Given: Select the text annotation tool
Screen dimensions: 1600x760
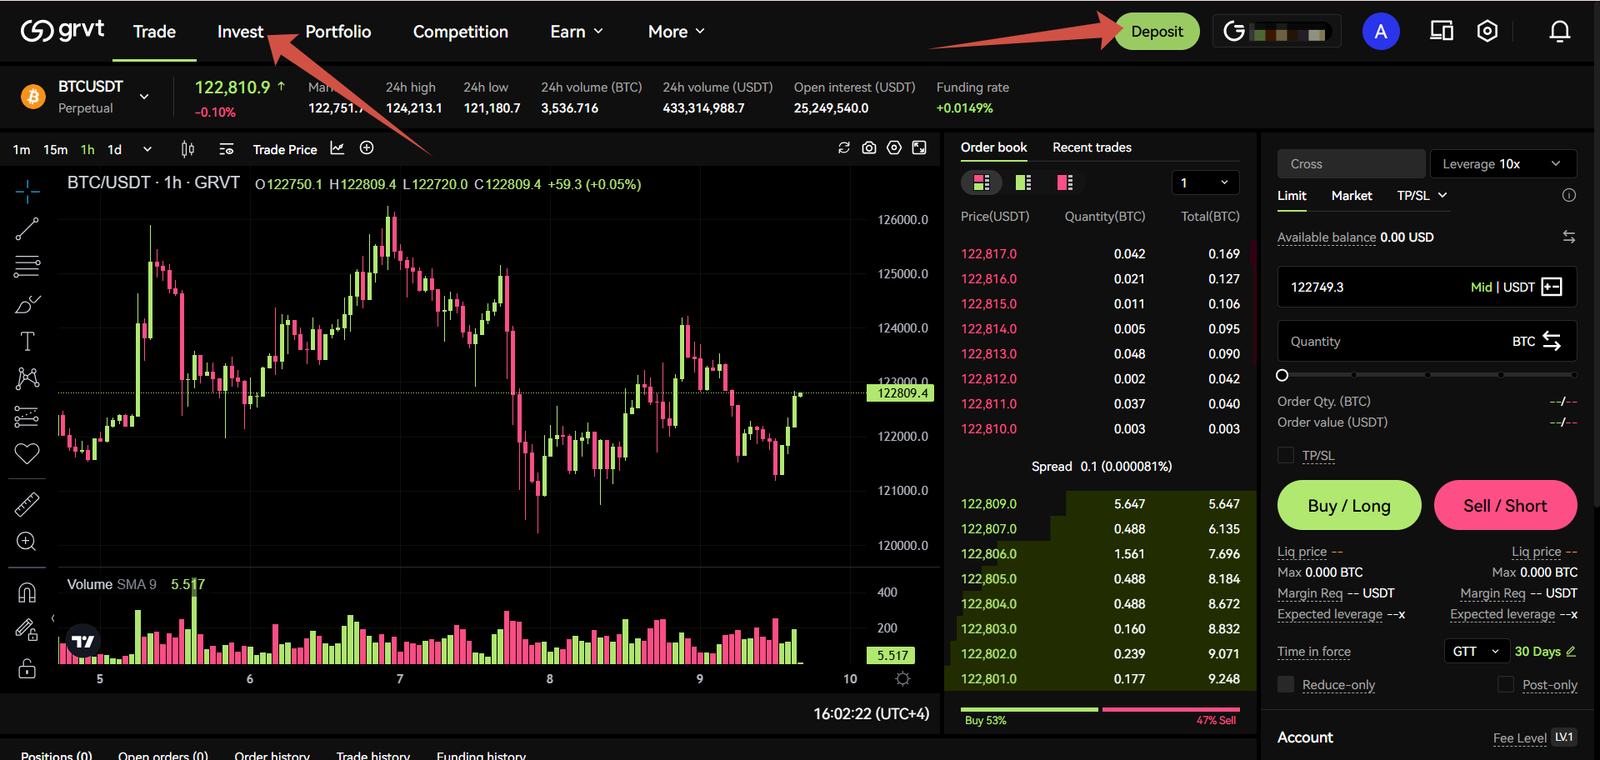Looking at the screenshot, I should (x=27, y=341).
